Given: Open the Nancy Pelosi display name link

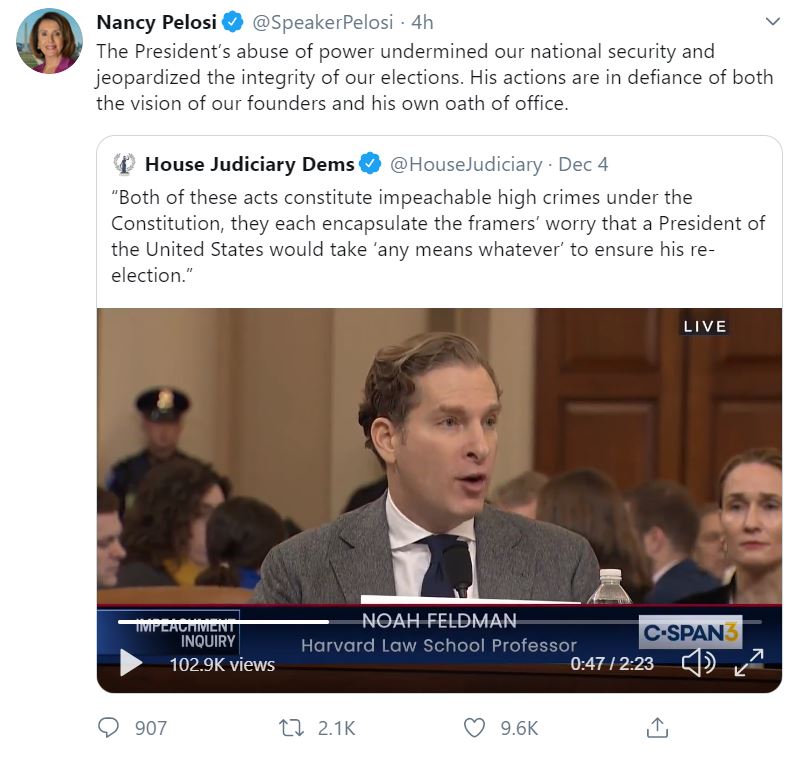Looking at the screenshot, I should coord(157,22).
